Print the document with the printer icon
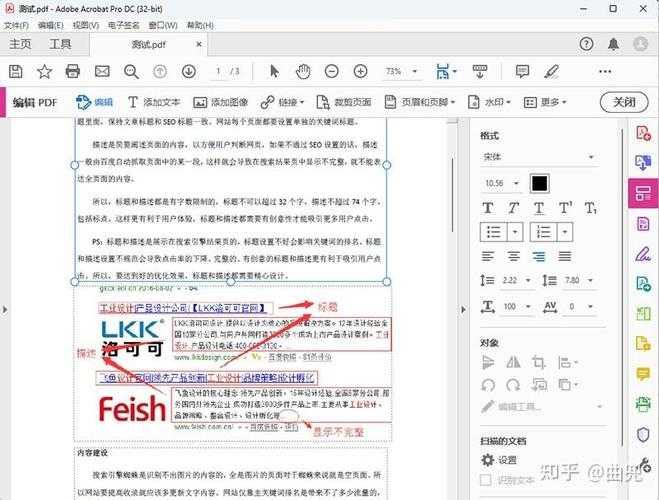659x500 pixels. point(73,71)
